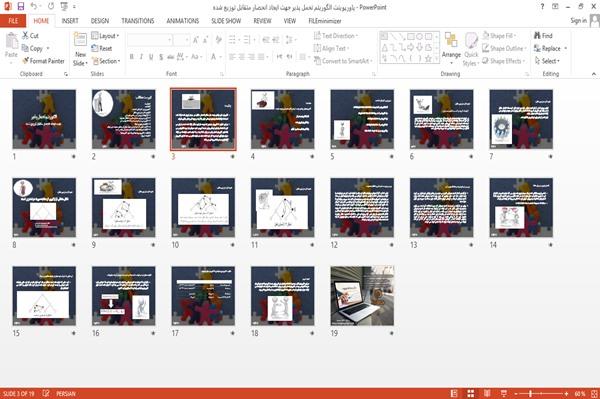The image size is (600, 399).
Task: Click the Bullets list icon
Action: pyautogui.click(x=233, y=40)
